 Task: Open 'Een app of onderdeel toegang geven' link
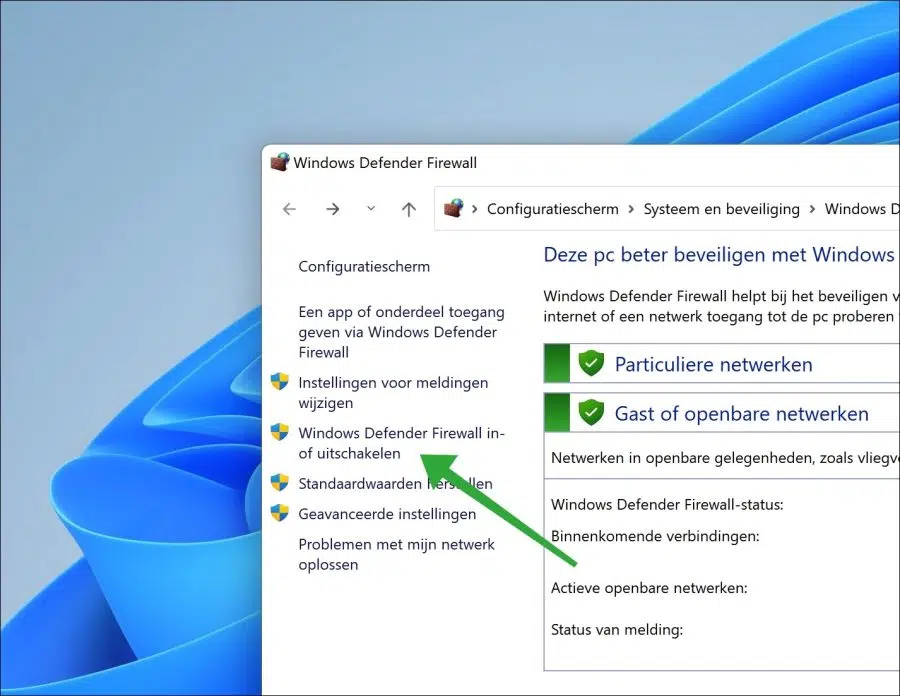401,332
